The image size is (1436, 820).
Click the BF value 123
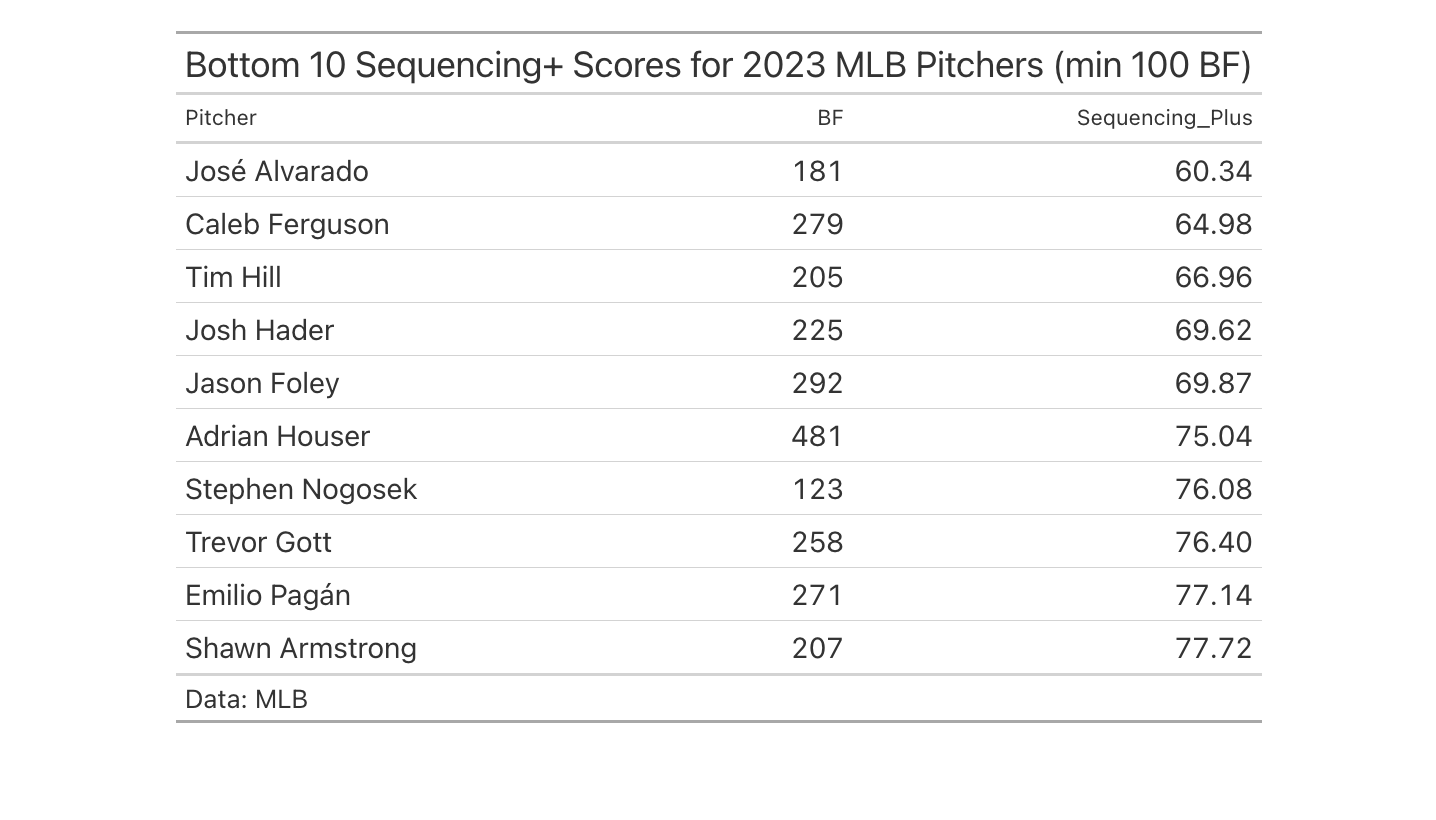(817, 489)
